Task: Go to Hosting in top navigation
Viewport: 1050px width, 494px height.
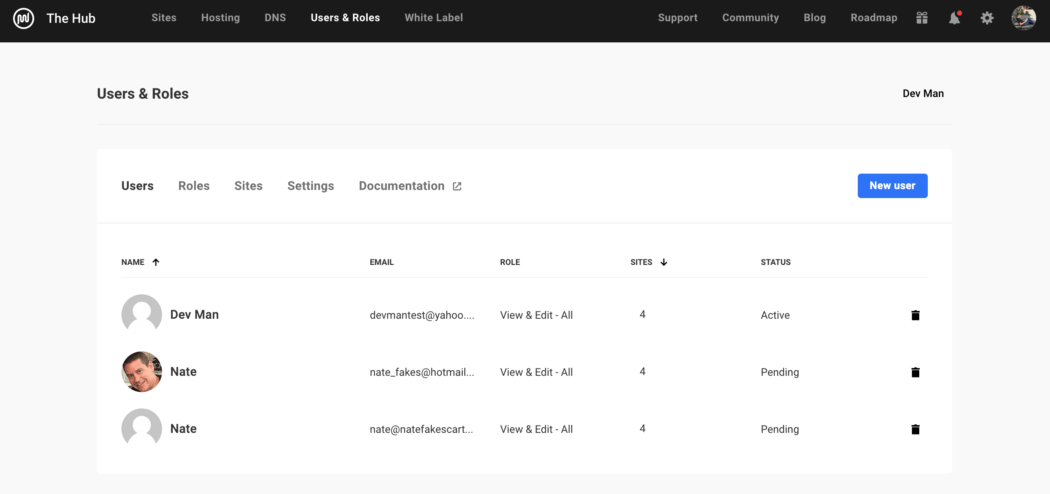Action: pos(220,18)
